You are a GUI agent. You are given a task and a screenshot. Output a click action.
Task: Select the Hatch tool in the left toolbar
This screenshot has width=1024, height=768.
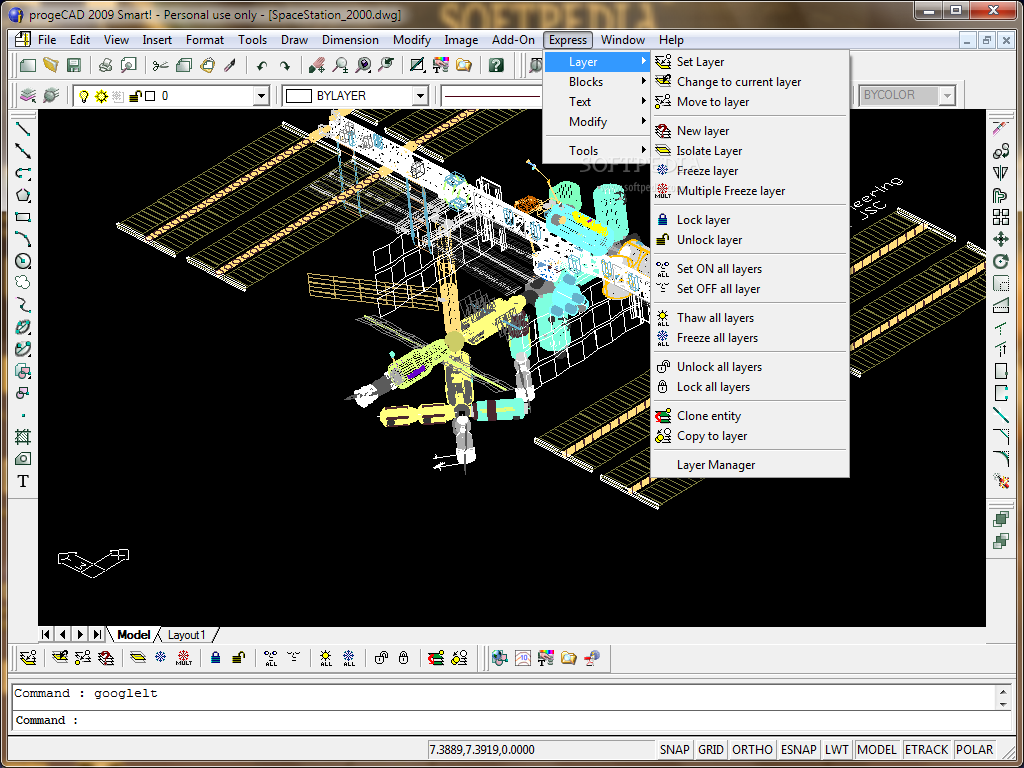23,436
